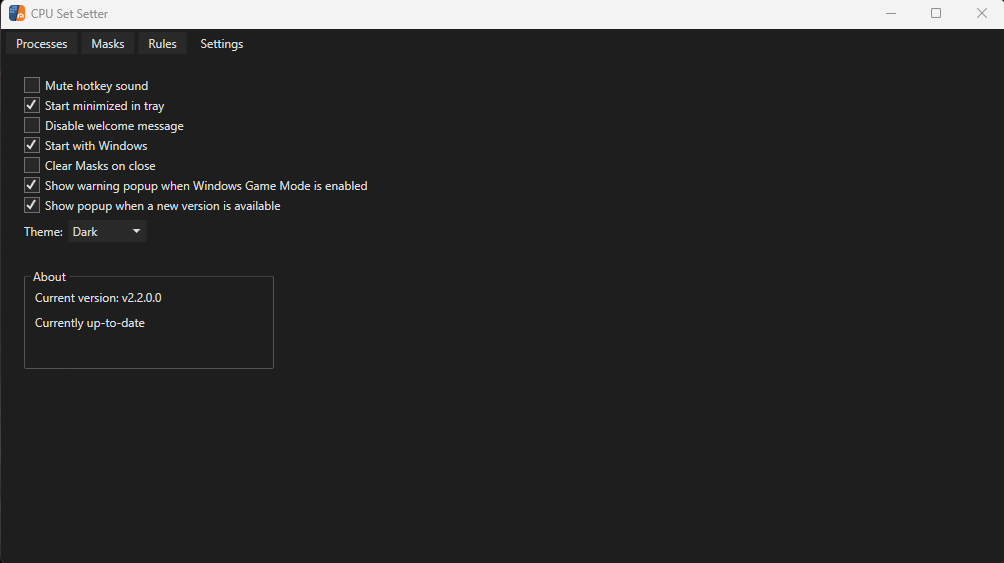Minimize the CPU Set Setter window
The image size is (1004, 563).
[x=891, y=13]
